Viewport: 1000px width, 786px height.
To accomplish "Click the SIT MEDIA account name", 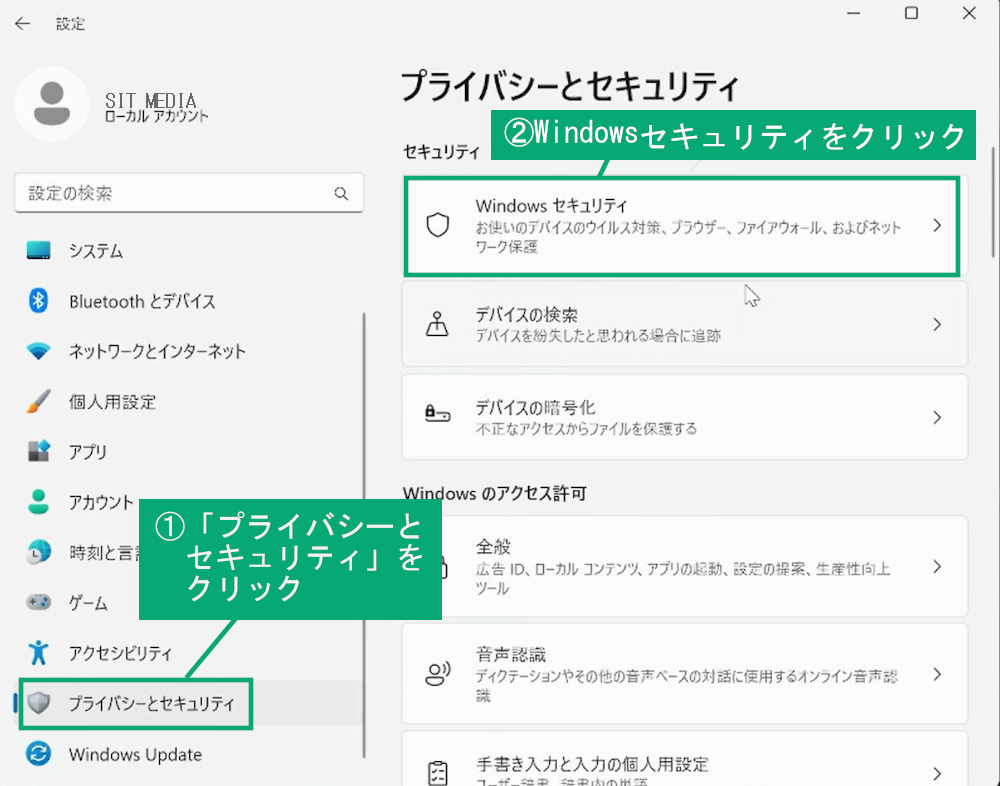I will (x=151, y=101).
